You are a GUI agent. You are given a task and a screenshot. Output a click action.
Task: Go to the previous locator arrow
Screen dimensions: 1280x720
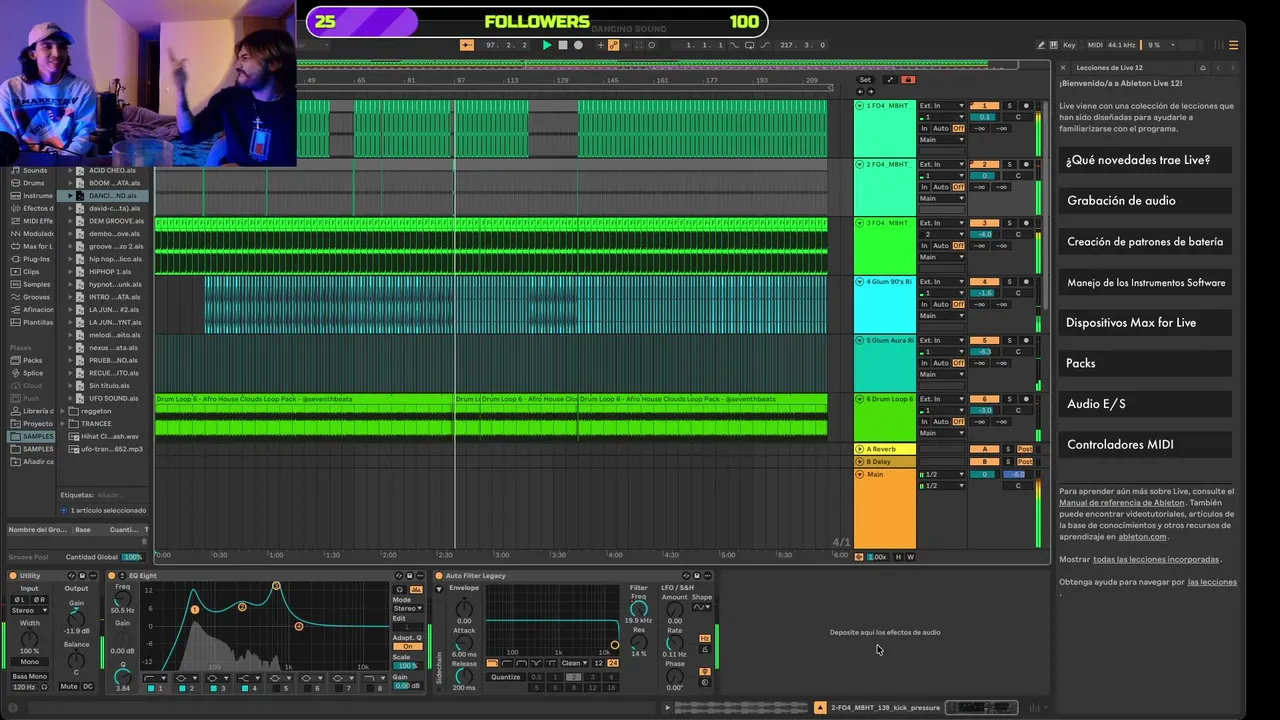pos(859,91)
